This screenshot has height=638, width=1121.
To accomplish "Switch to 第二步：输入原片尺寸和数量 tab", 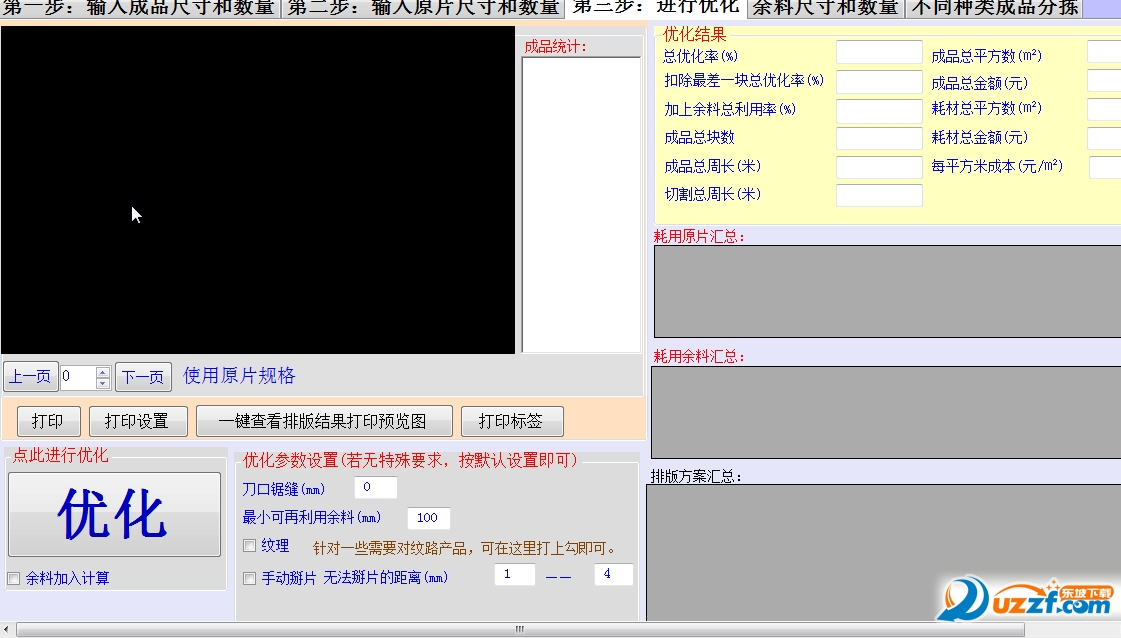I will point(423,9).
